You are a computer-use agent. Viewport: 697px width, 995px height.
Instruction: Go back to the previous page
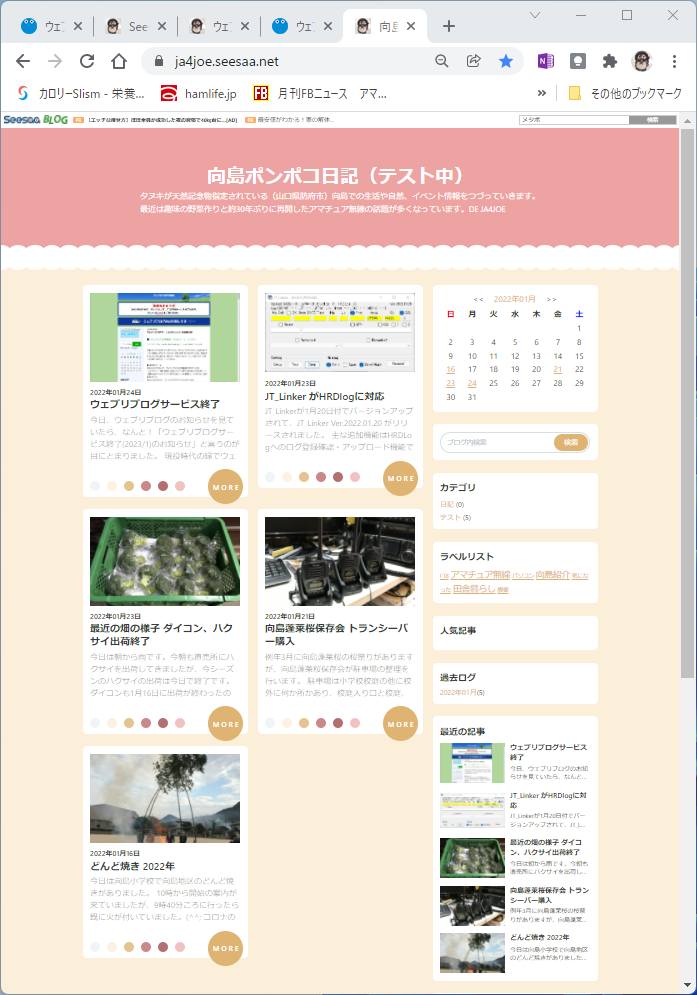23,61
